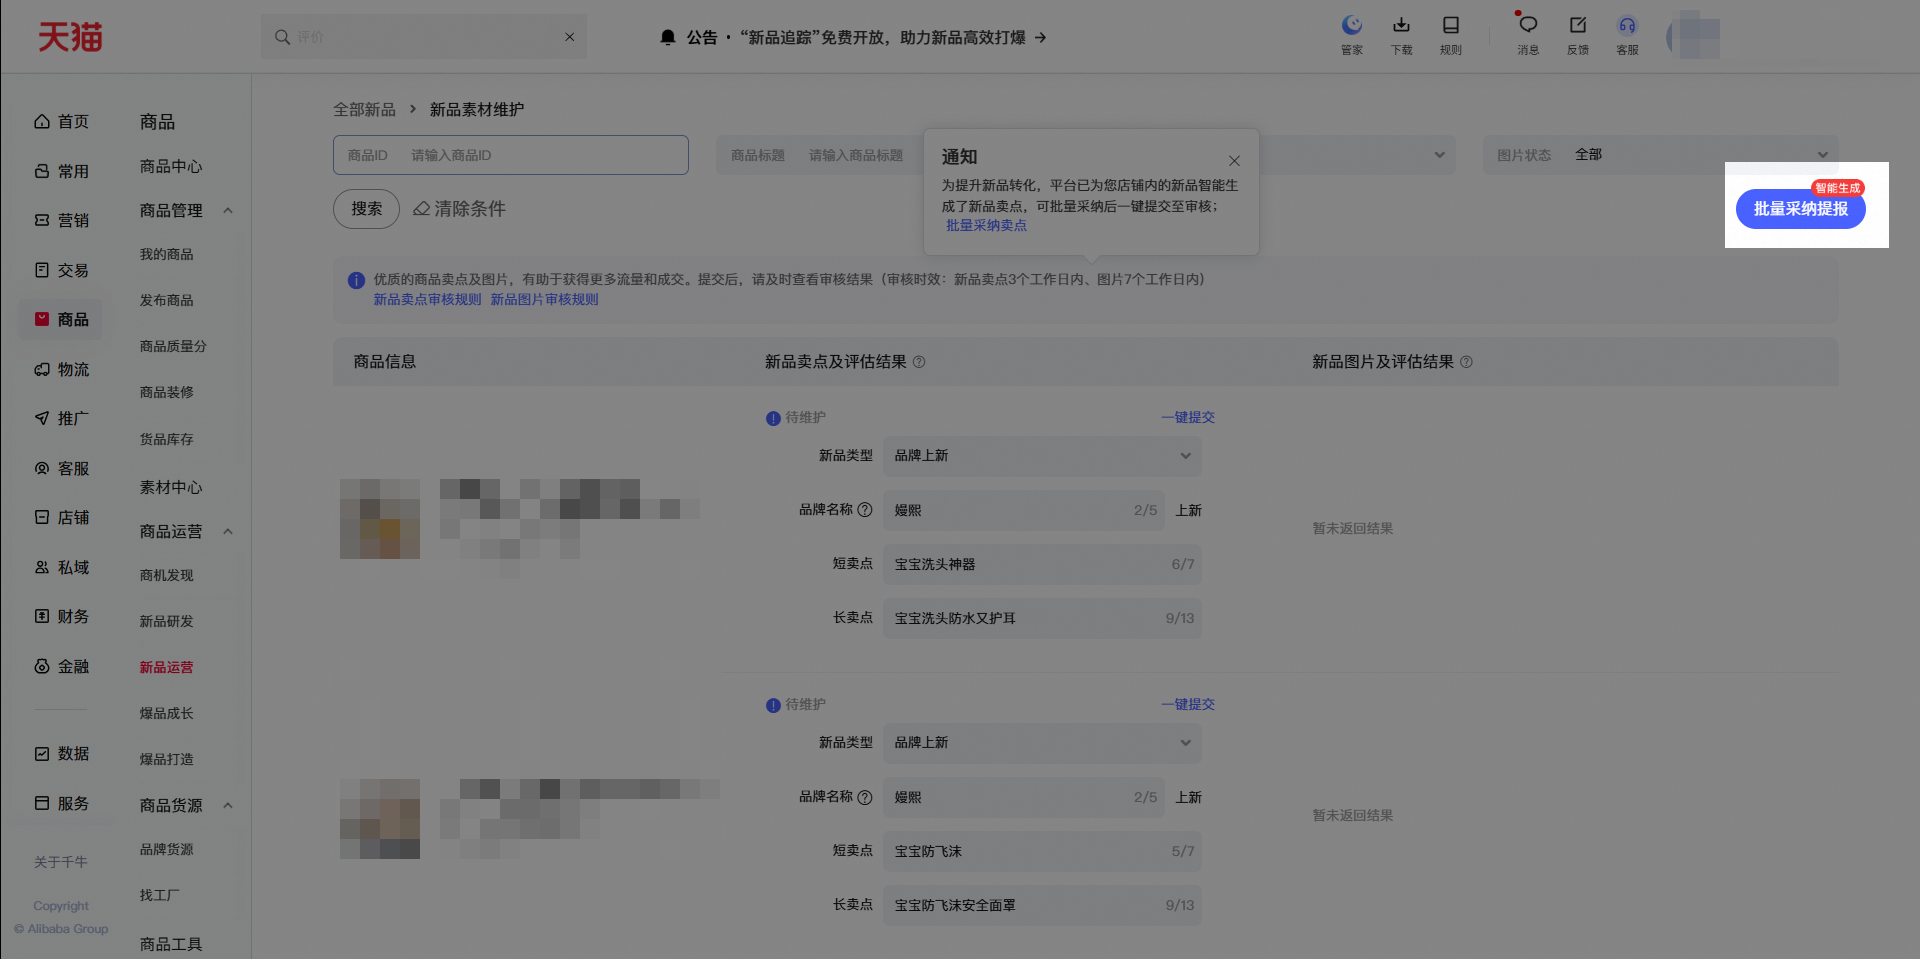
Task: Open 爆品打造 submenu item
Action: (x=167, y=760)
